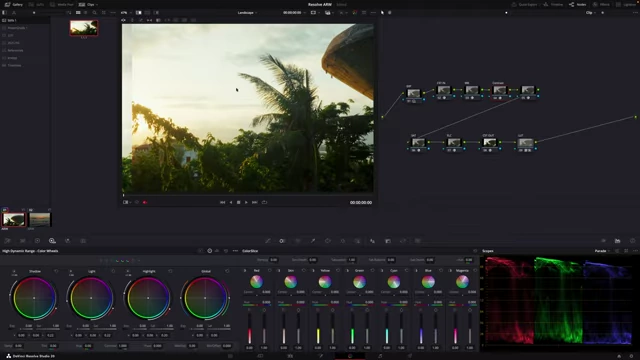Switch gallery to thumbnail grid view
Image resolution: width=640 pixels, height=360 pixels.
pos(78,13)
